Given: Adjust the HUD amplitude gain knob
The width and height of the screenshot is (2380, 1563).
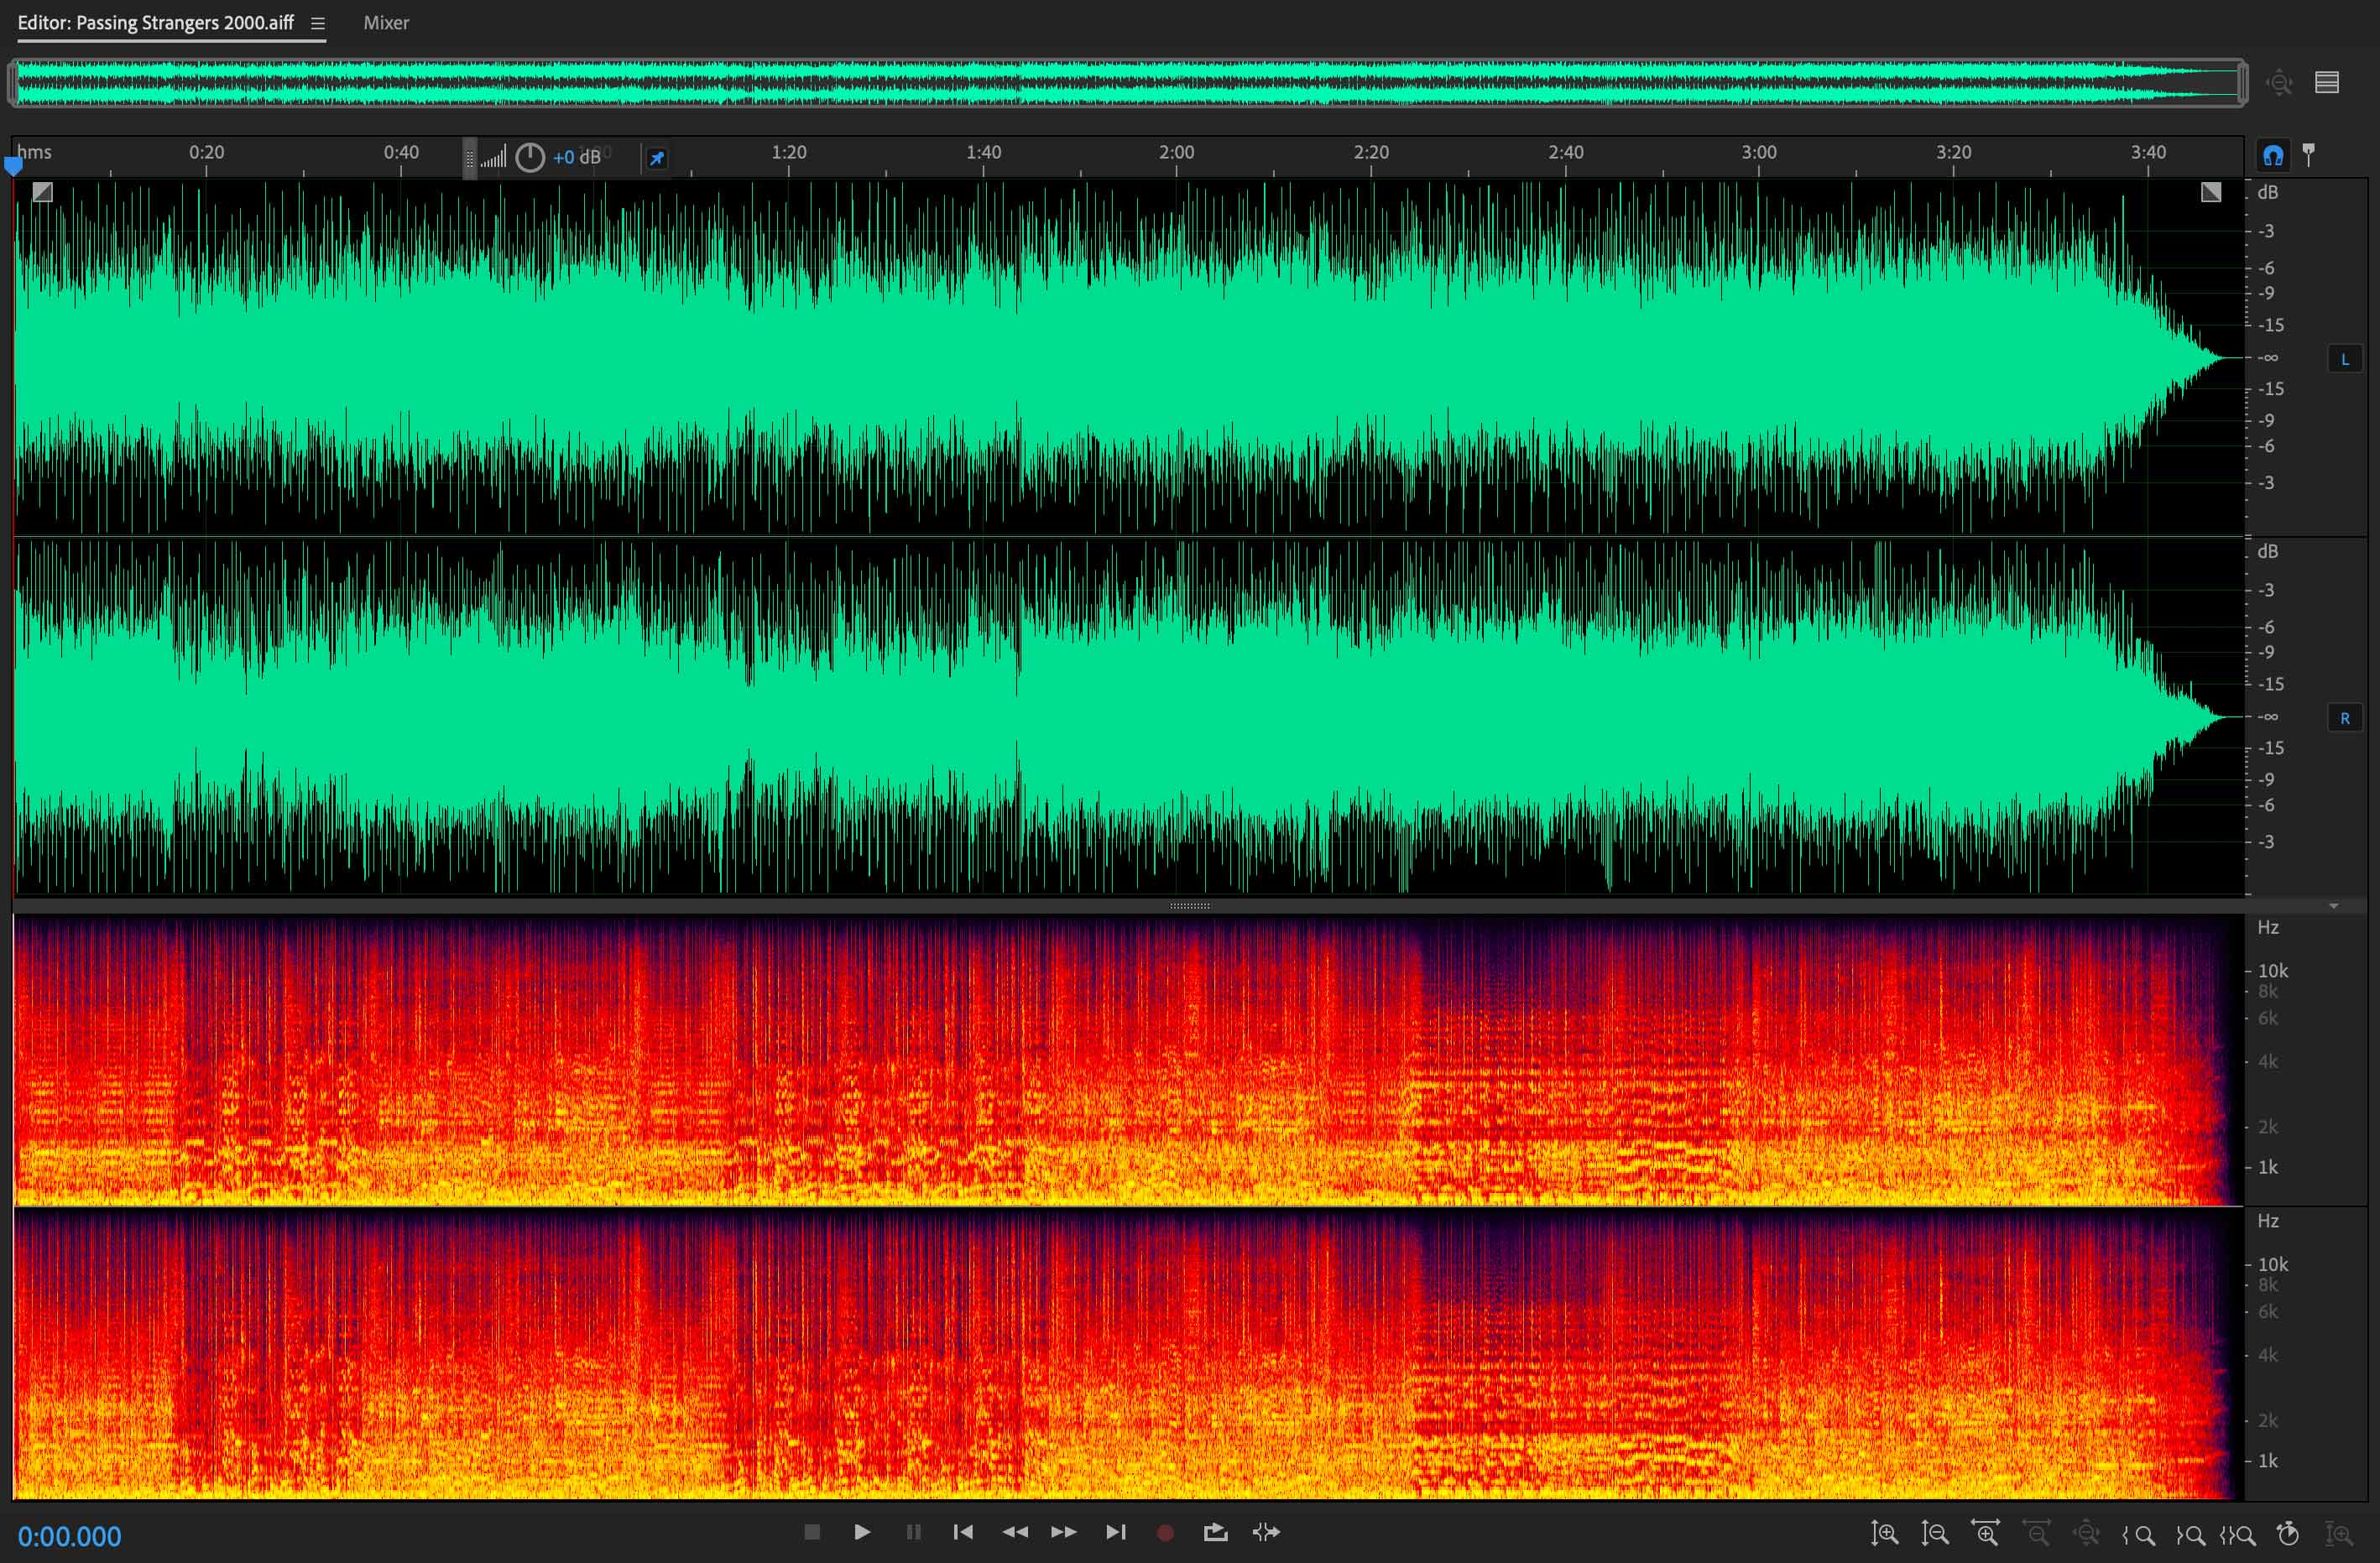Looking at the screenshot, I should [529, 157].
